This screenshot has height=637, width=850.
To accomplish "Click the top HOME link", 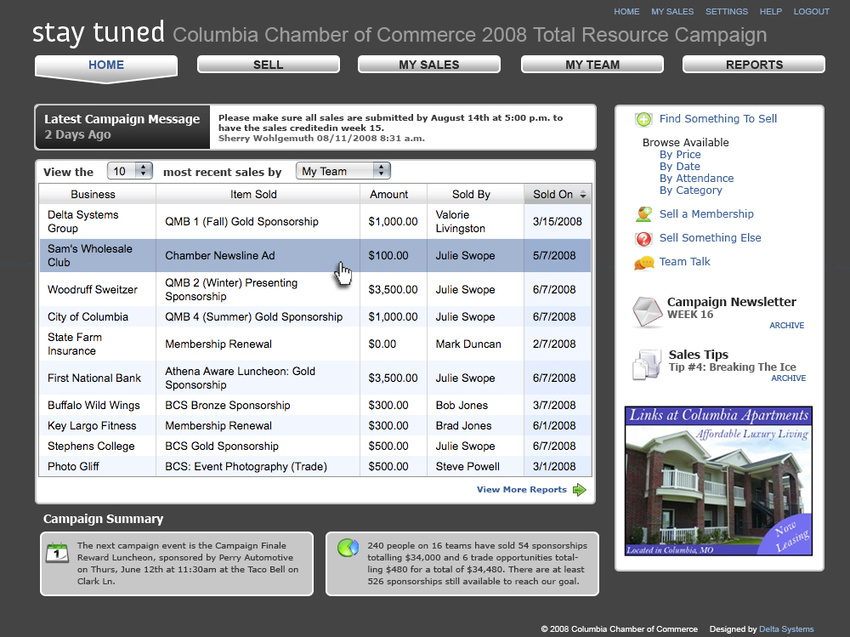I will [627, 11].
